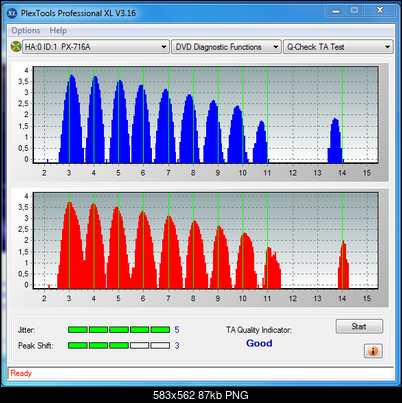Click the red peak at 3 in bottom graph
Viewport: 402px width, 403px height.
70,245
